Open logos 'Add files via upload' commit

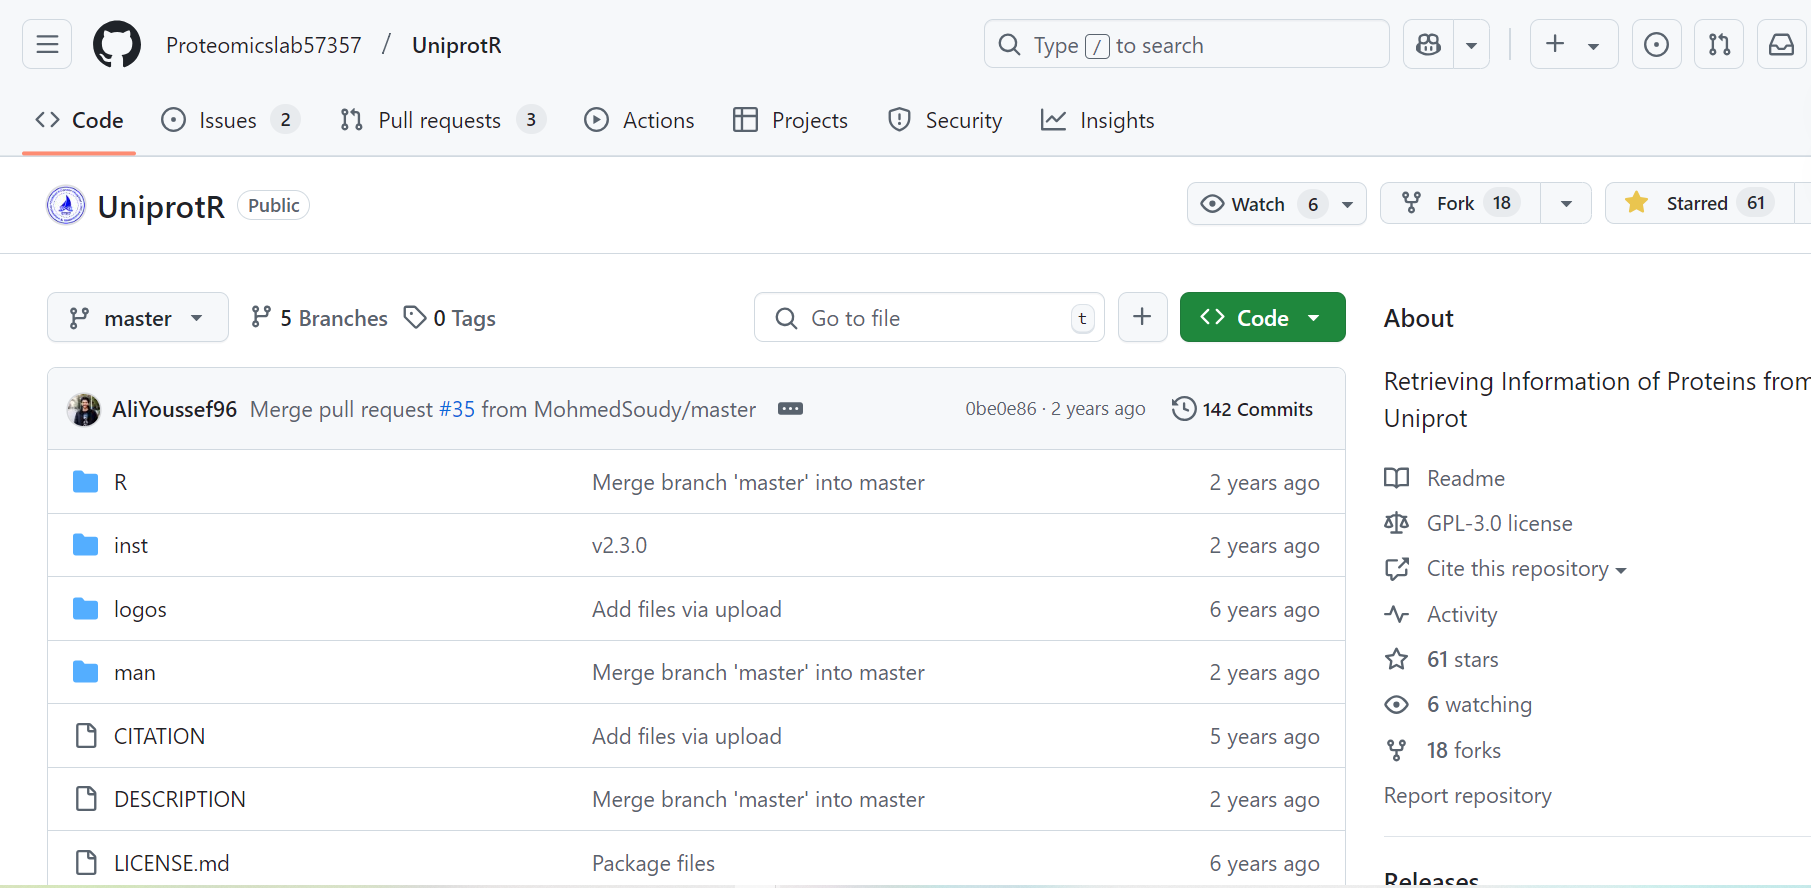click(687, 610)
